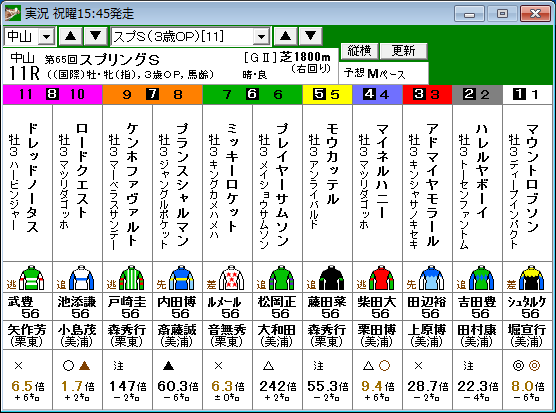
Task: Step to previous race with up arrow
Action: pos(285,36)
